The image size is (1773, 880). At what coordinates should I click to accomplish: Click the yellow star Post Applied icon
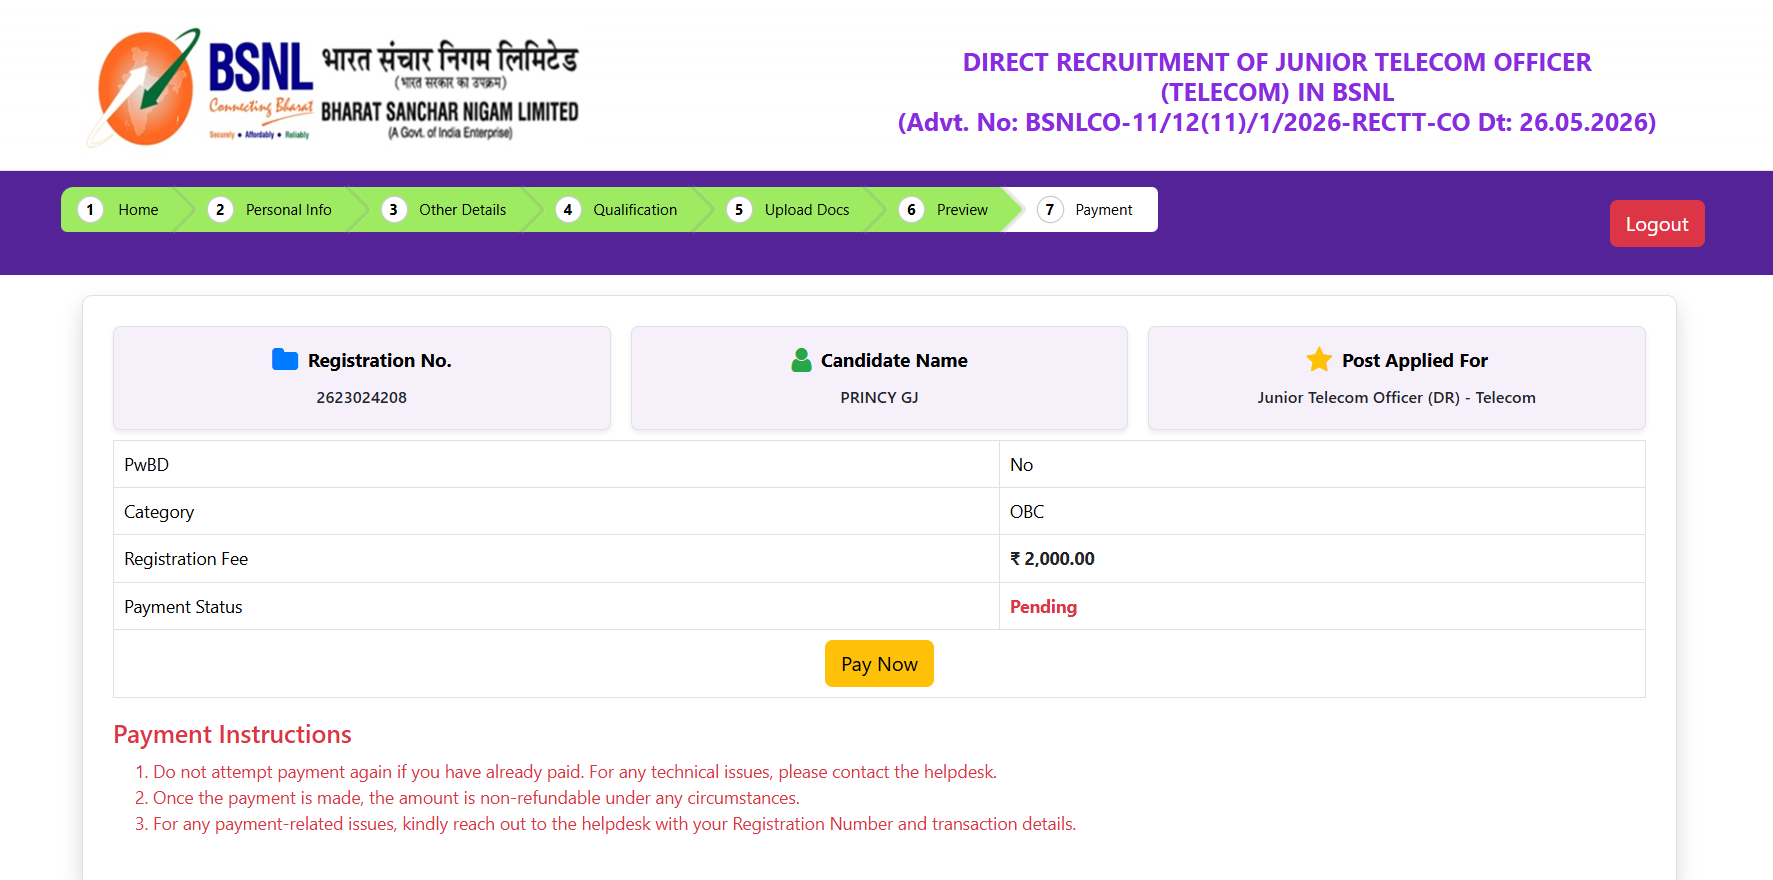(x=1319, y=360)
